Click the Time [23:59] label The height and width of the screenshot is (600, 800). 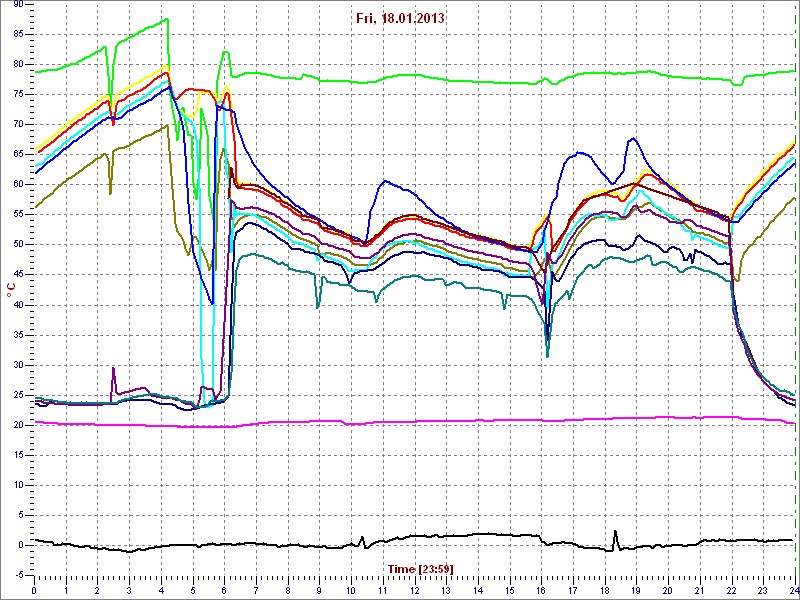pyautogui.click(x=420, y=569)
